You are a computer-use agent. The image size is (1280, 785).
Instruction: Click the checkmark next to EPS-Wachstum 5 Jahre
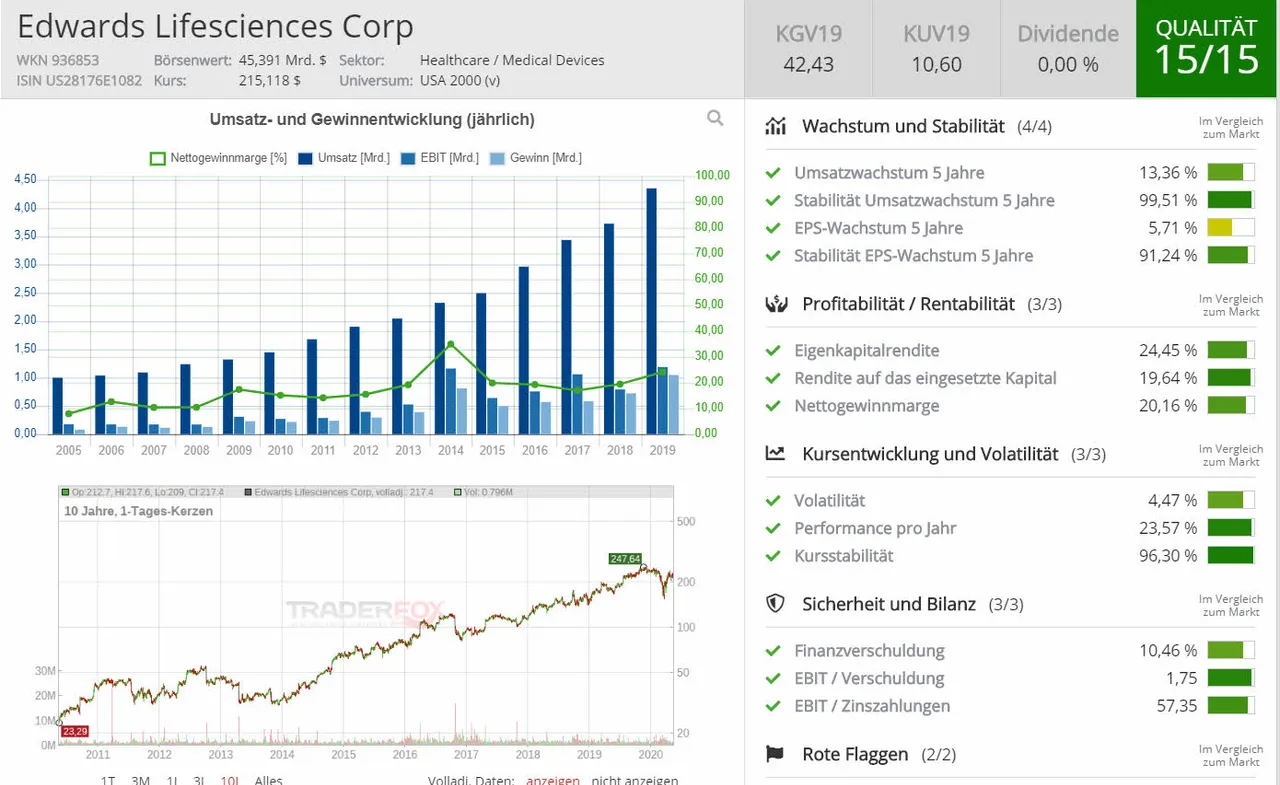click(x=773, y=228)
